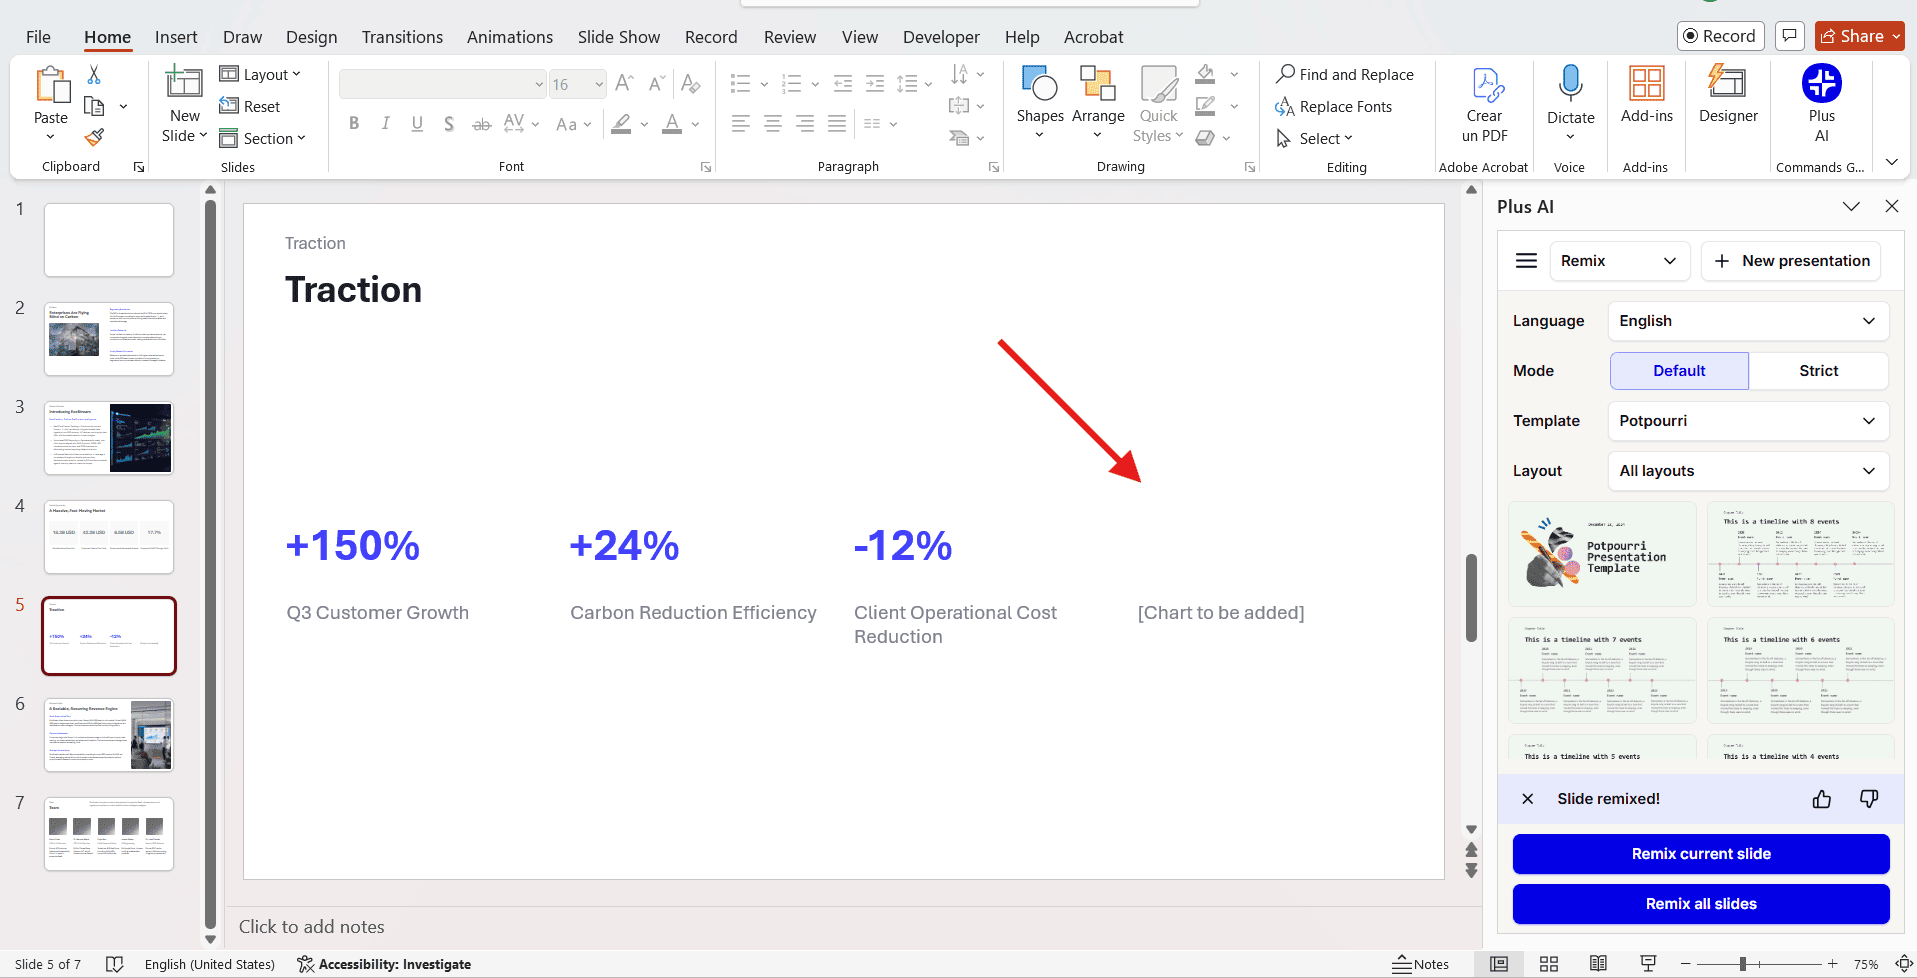Screen dimensions: 1917x978
Task: Give thumbs down to remixed slide
Action: 1869,799
